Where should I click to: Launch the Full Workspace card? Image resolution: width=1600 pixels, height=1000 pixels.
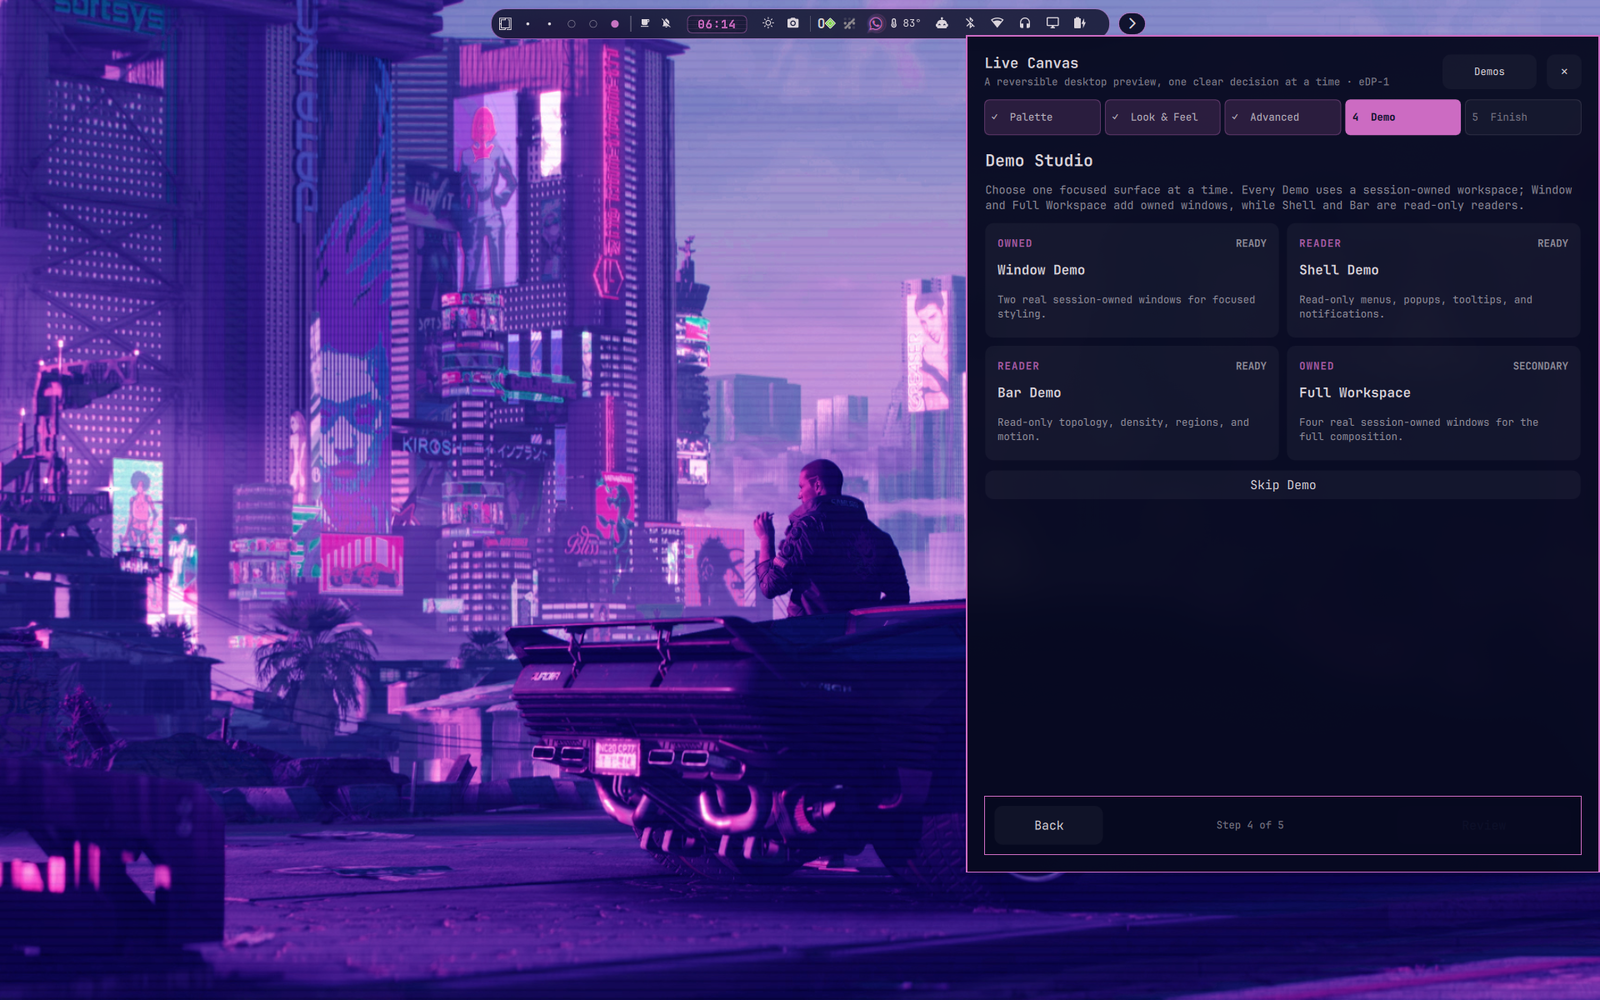[1434, 403]
